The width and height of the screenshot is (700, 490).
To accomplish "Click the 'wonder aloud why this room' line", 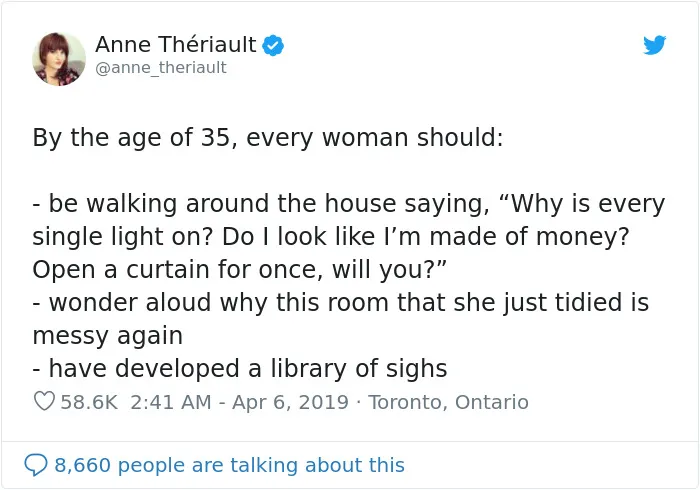I will [341, 303].
